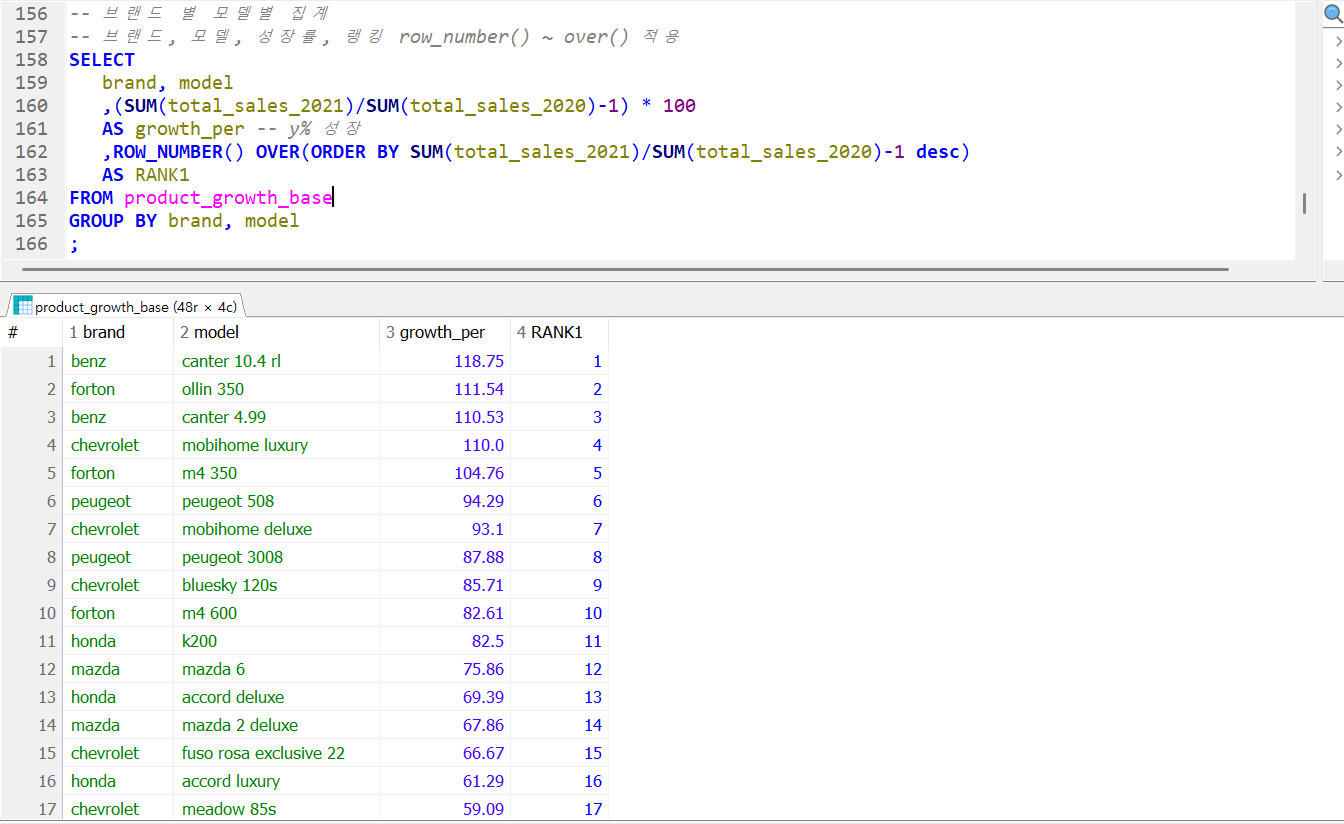Click the grid icon on result tab
The image size is (1344, 824).
[22, 306]
